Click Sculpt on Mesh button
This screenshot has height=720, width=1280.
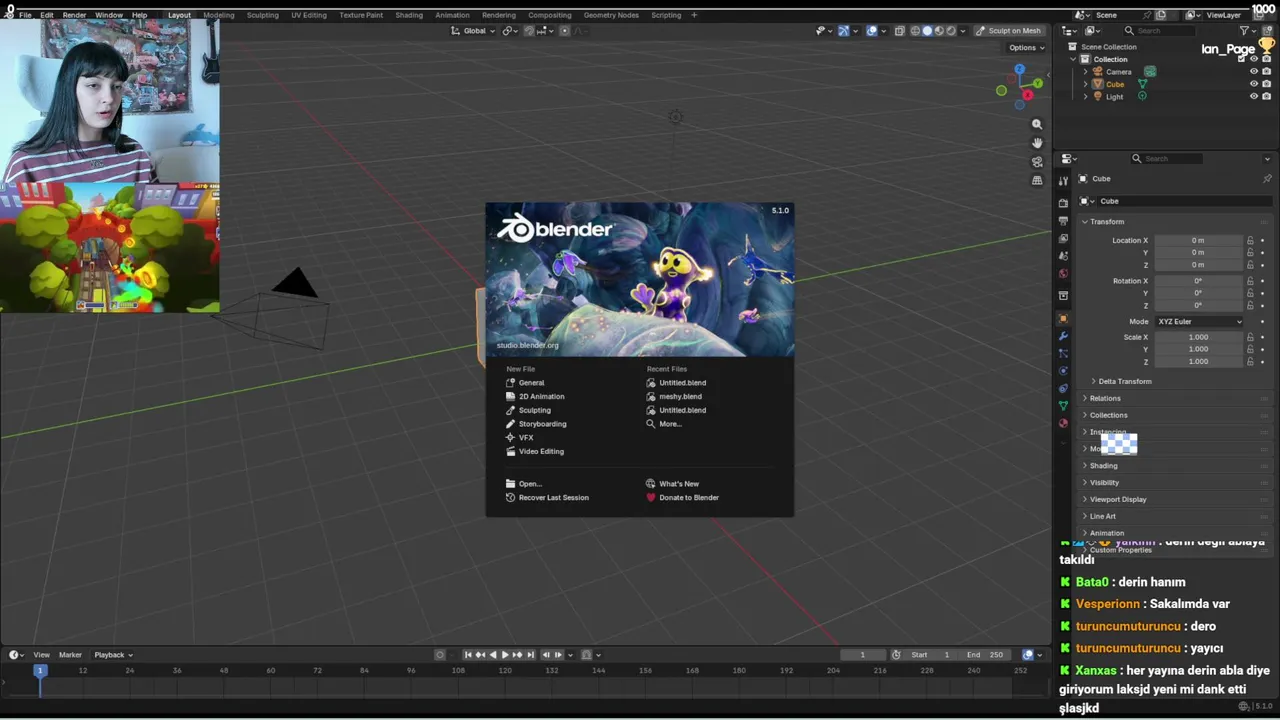point(1008,31)
